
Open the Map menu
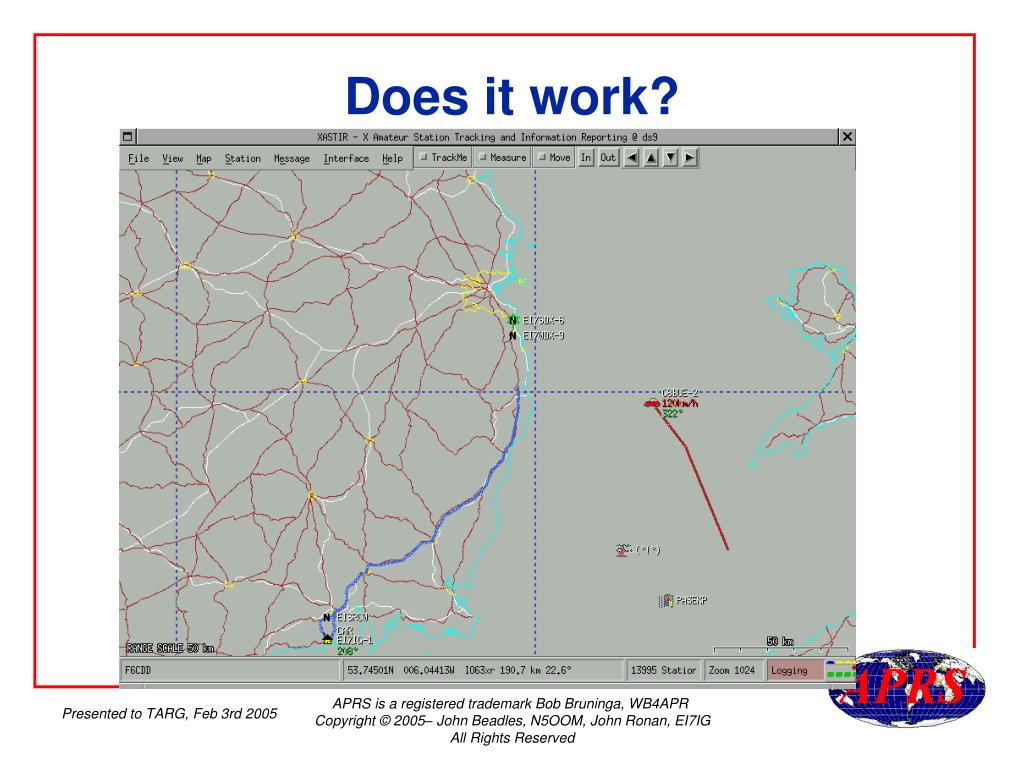(x=204, y=158)
